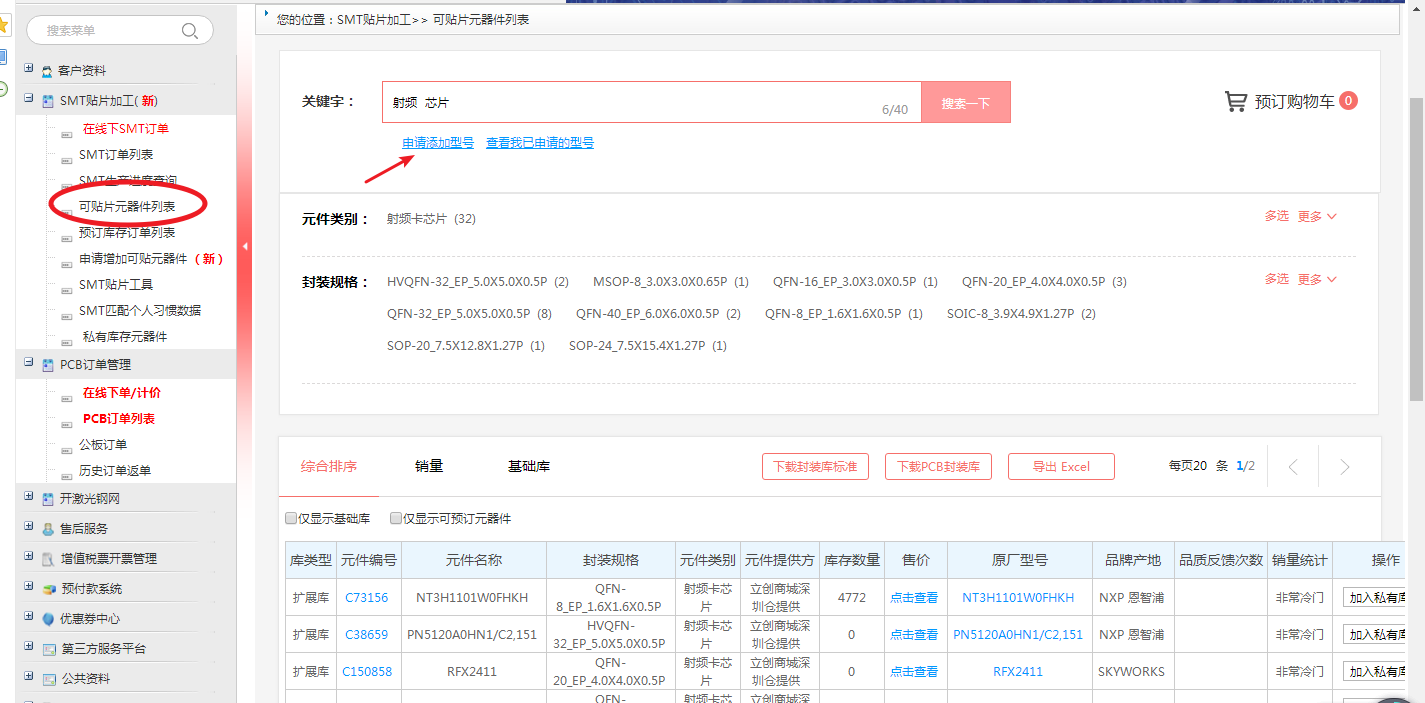The image size is (1425, 703).
Task: Collapse sidebar with the red arrow handle
Action: (245, 246)
